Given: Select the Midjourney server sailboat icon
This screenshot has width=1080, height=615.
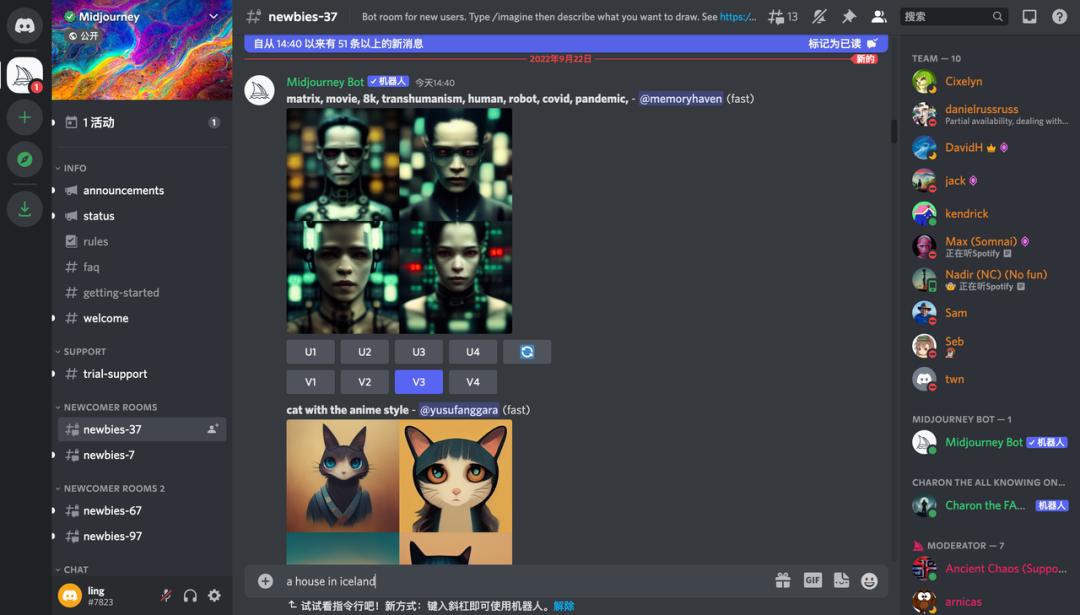Looking at the screenshot, I should pyautogui.click(x=25, y=74).
